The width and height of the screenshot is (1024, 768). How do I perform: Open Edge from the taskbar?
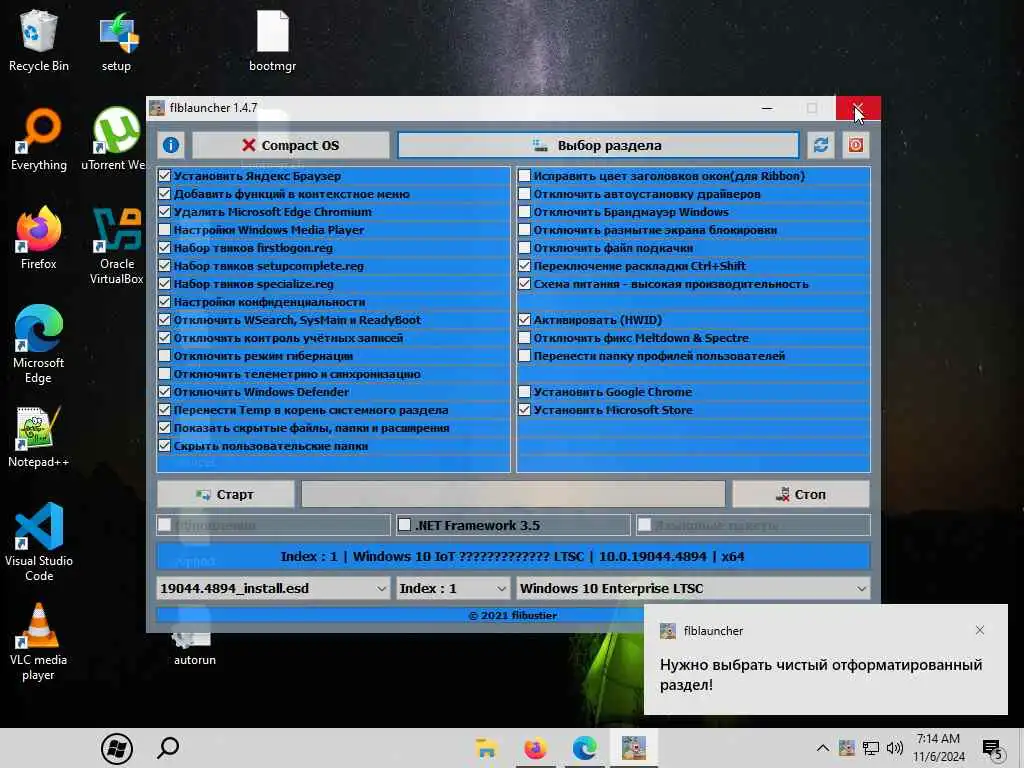pyautogui.click(x=584, y=748)
